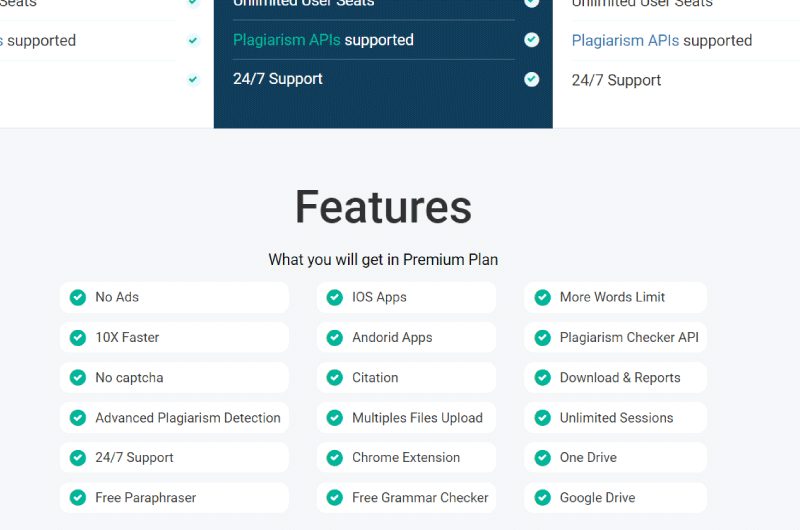Click the checkmark icon beside 10X Faster
The width and height of the screenshot is (800, 530).
coord(78,338)
